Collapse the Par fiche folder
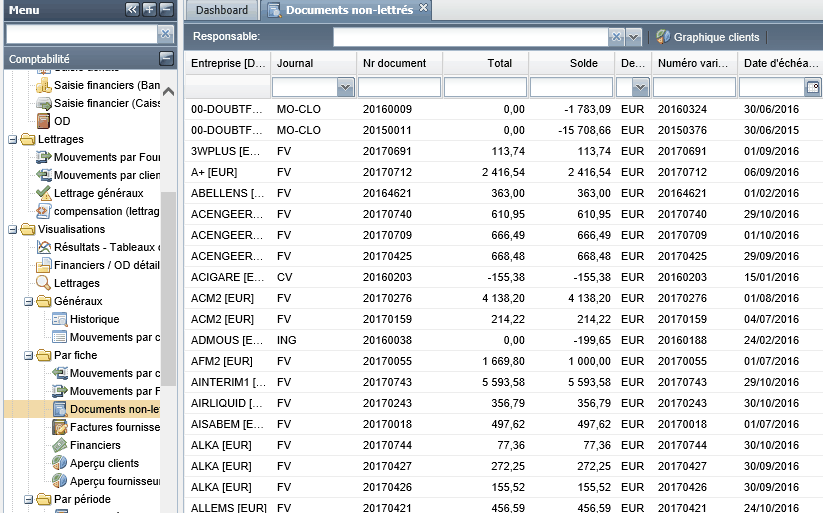This screenshot has width=823, height=513. [28, 355]
